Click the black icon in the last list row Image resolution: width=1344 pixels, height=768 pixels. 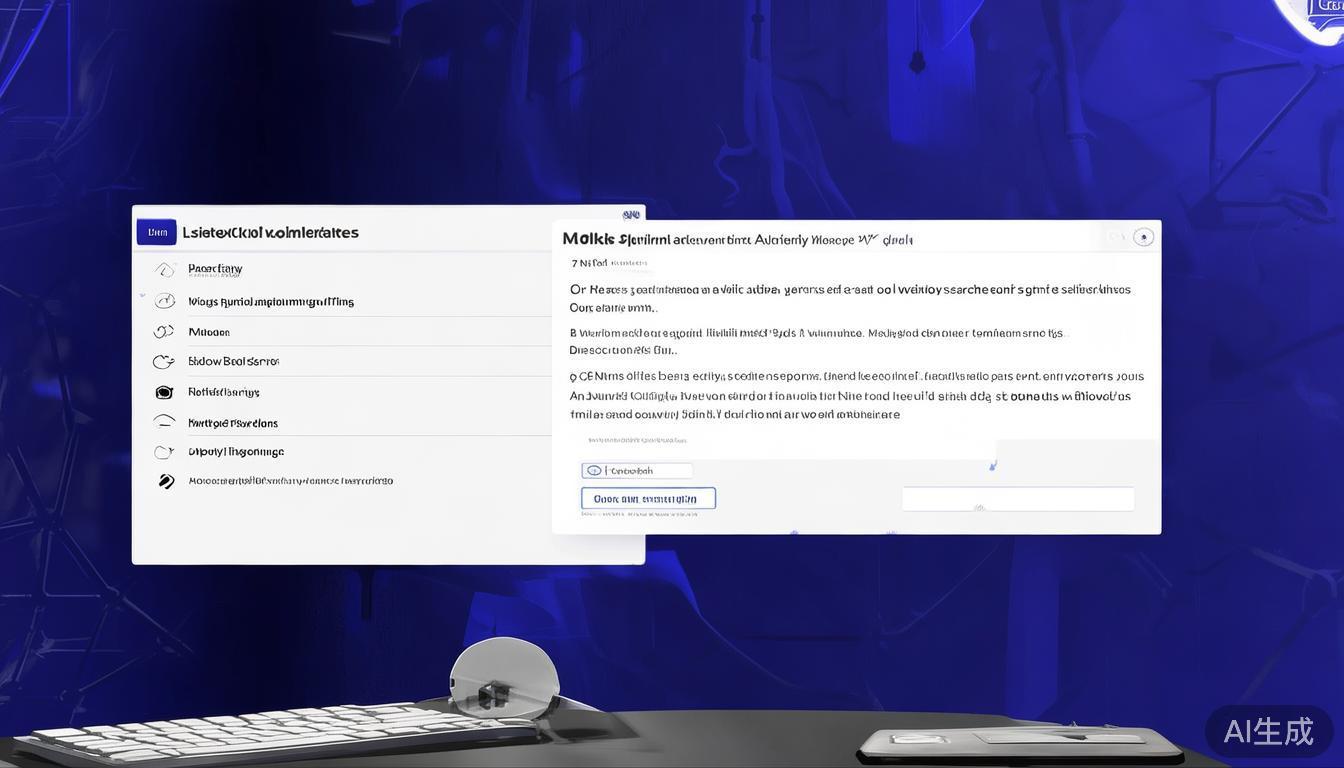(166, 481)
